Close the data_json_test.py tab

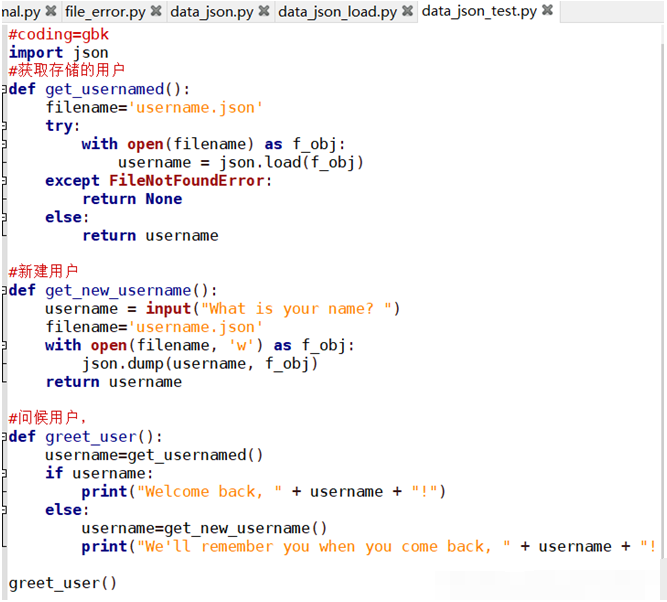click(x=547, y=10)
